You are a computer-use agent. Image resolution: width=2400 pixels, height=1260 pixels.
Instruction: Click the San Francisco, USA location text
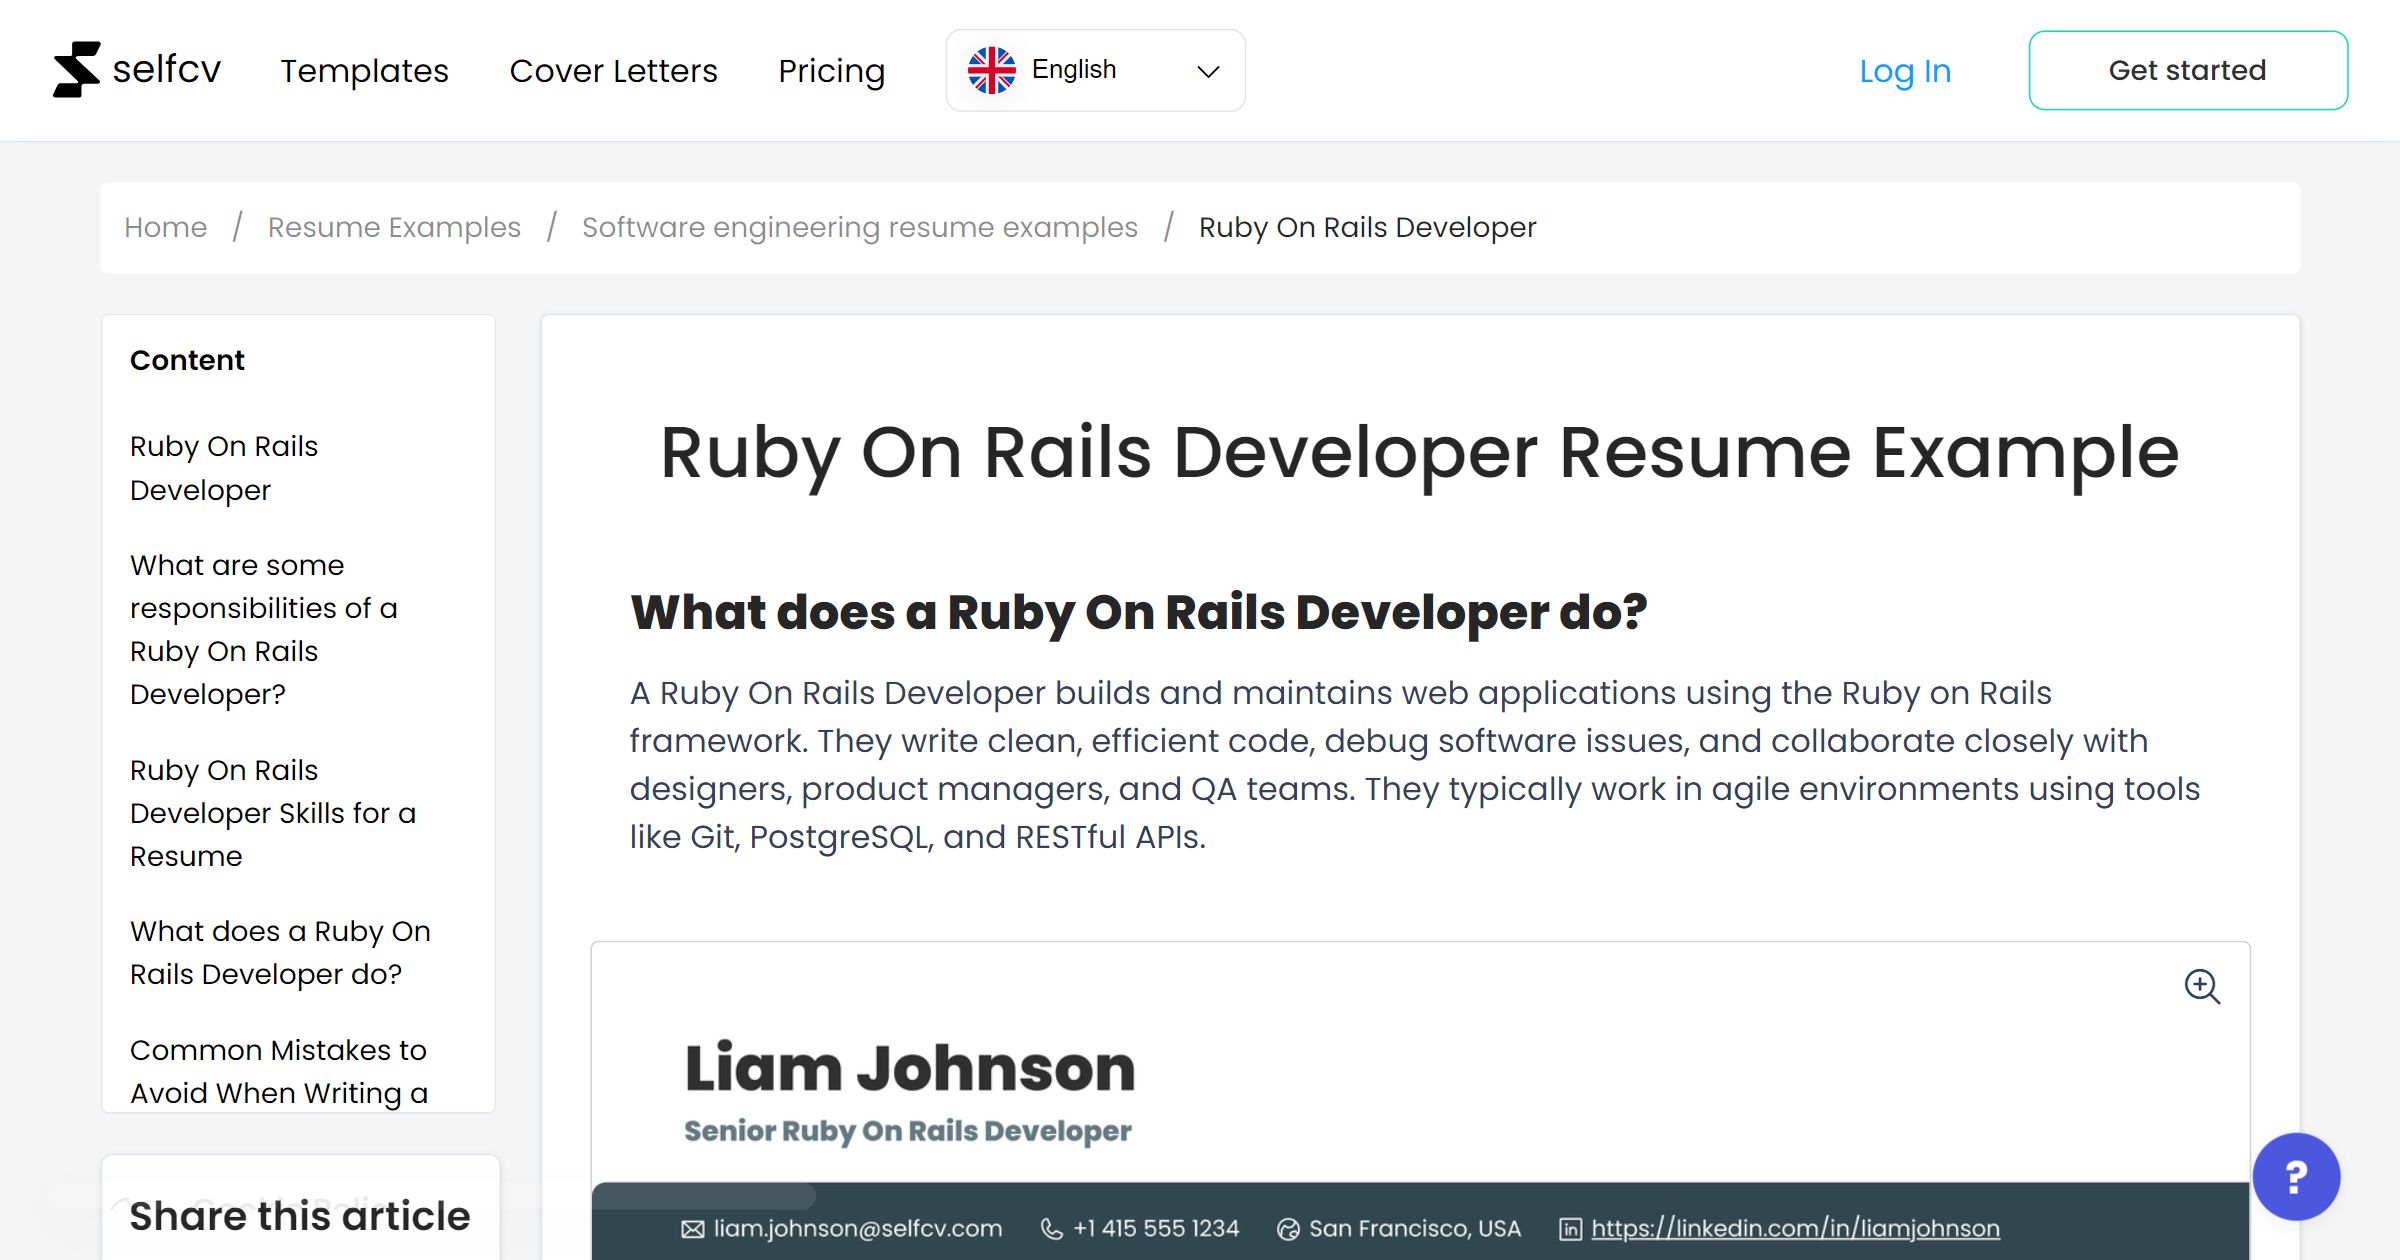(1414, 1228)
